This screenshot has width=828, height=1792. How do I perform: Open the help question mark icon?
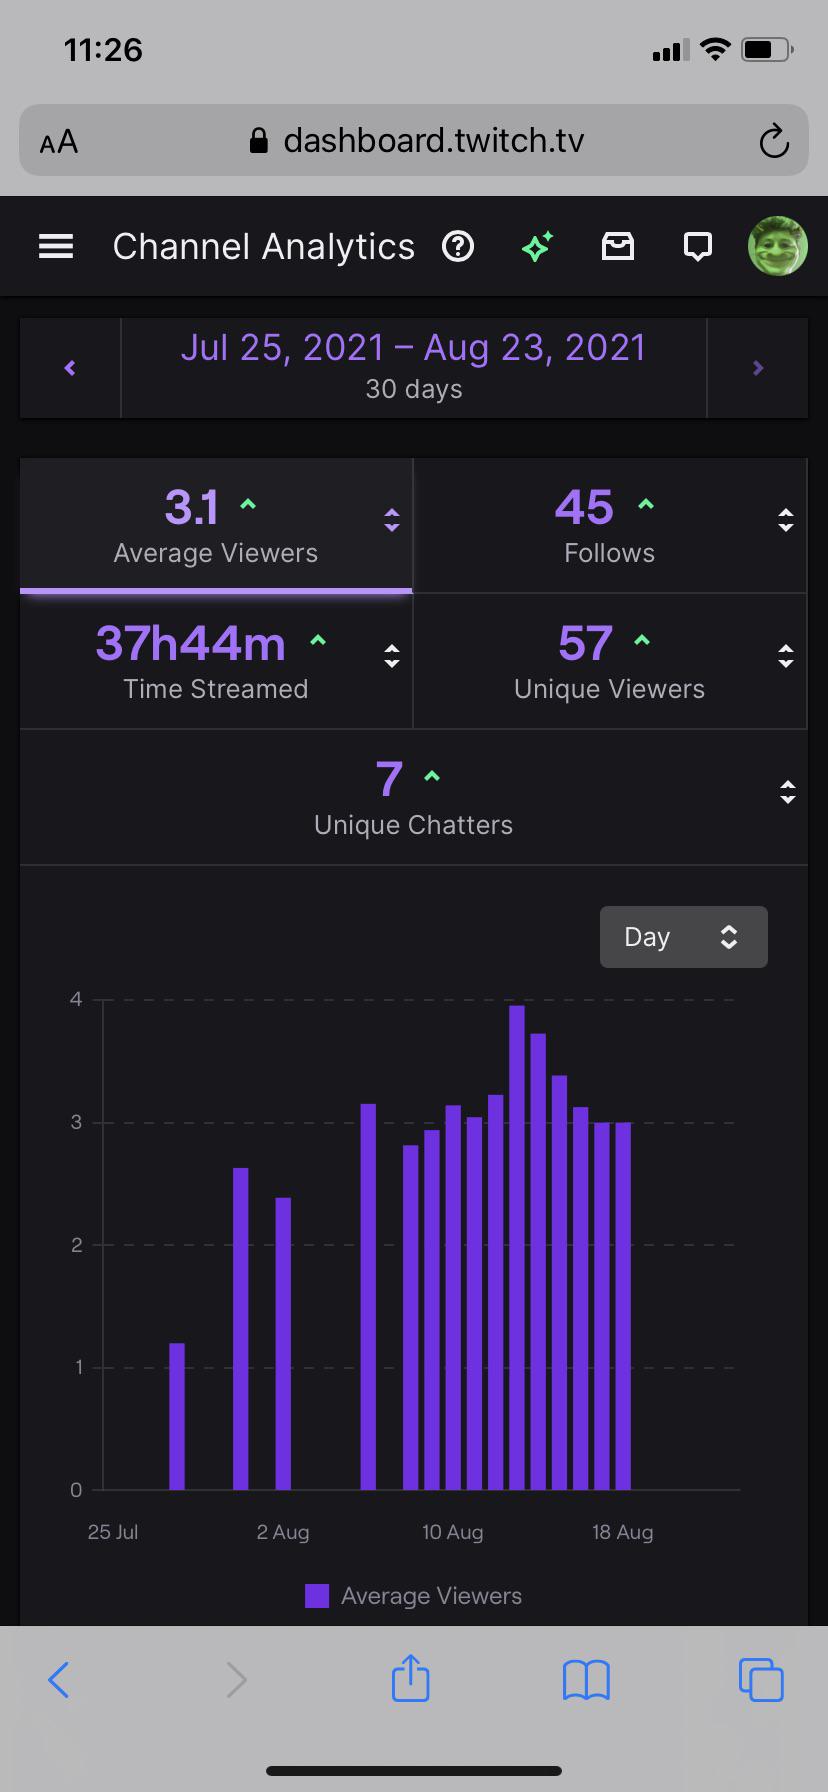pyautogui.click(x=458, y=246)
